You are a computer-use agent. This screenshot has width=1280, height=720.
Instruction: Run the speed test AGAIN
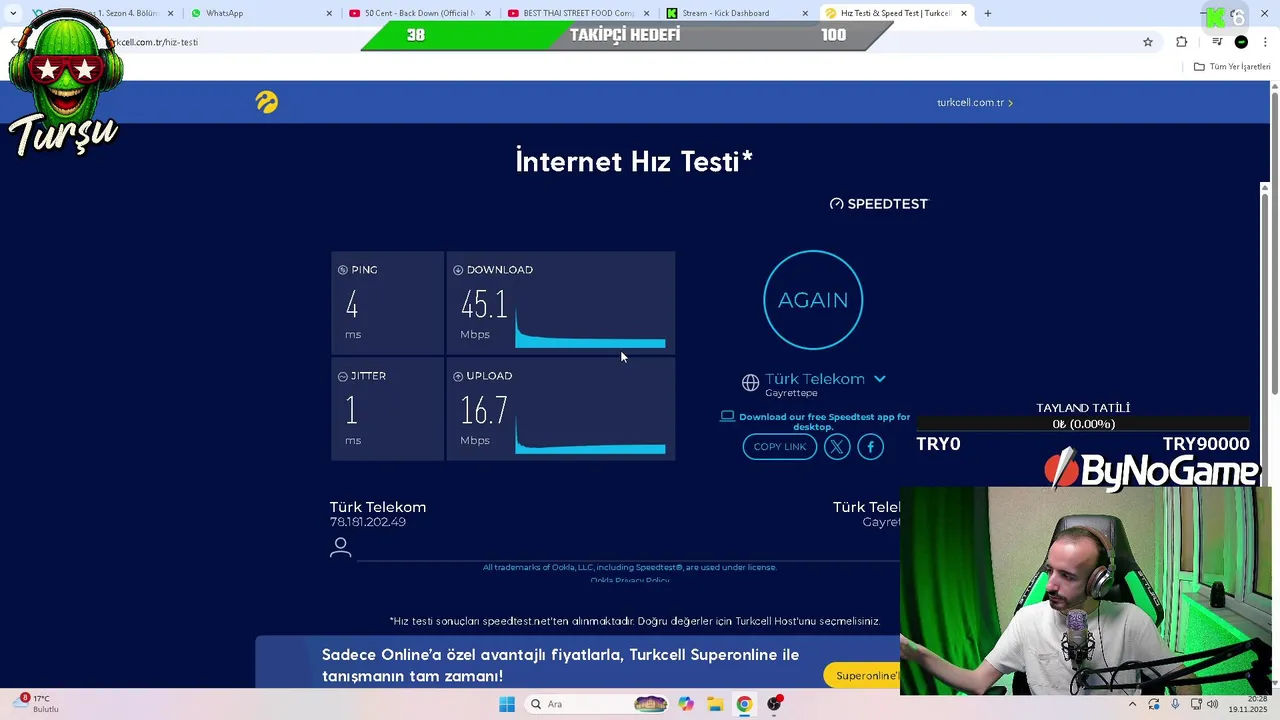(x=813, y=300)
